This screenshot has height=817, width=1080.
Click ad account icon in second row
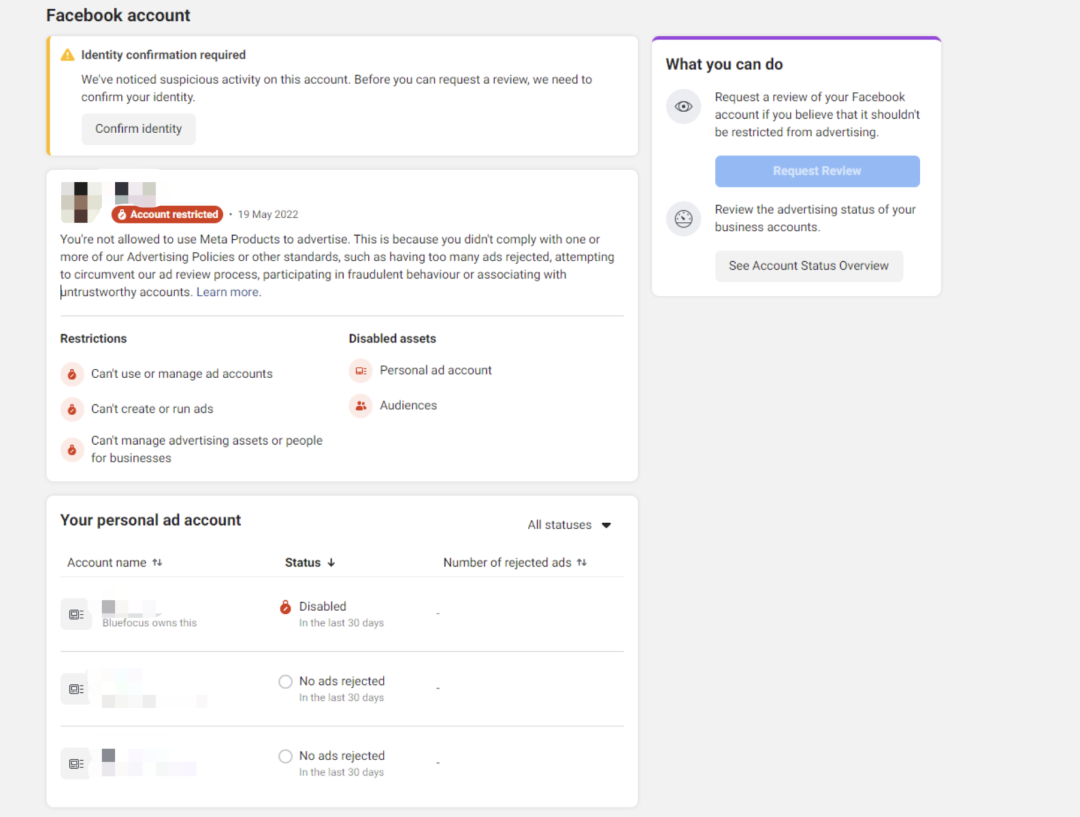point(76,689)
